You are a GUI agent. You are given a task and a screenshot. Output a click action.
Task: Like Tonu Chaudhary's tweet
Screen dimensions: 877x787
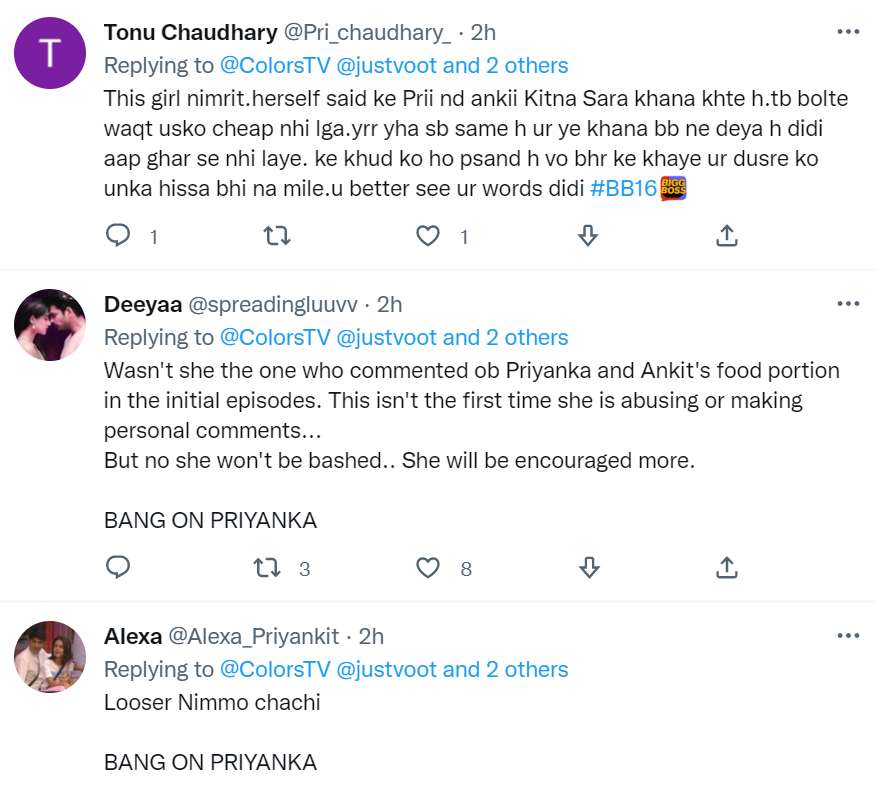[427, 236]
